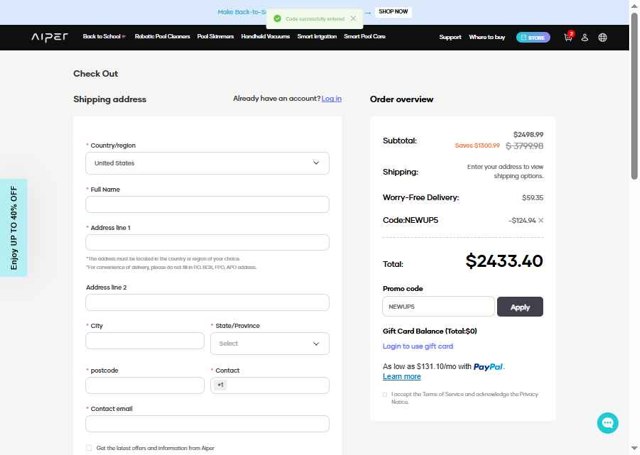Apply the promo code
The image size is (640, 455).
coord(520,307)
